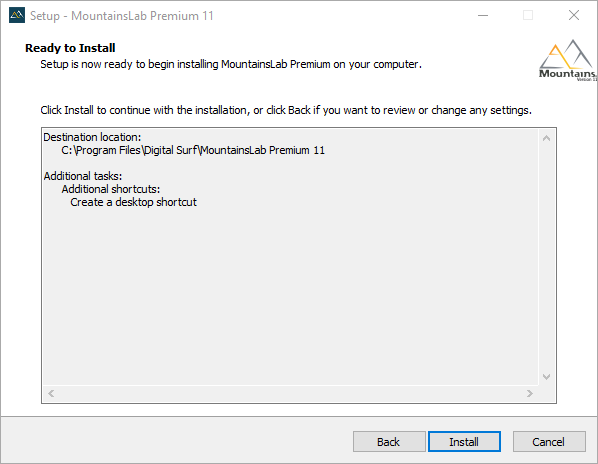Viewport: 598px width, 464px height.
Task: Click the horizontal scrollbar track
Action: click(x=290, y=393)
